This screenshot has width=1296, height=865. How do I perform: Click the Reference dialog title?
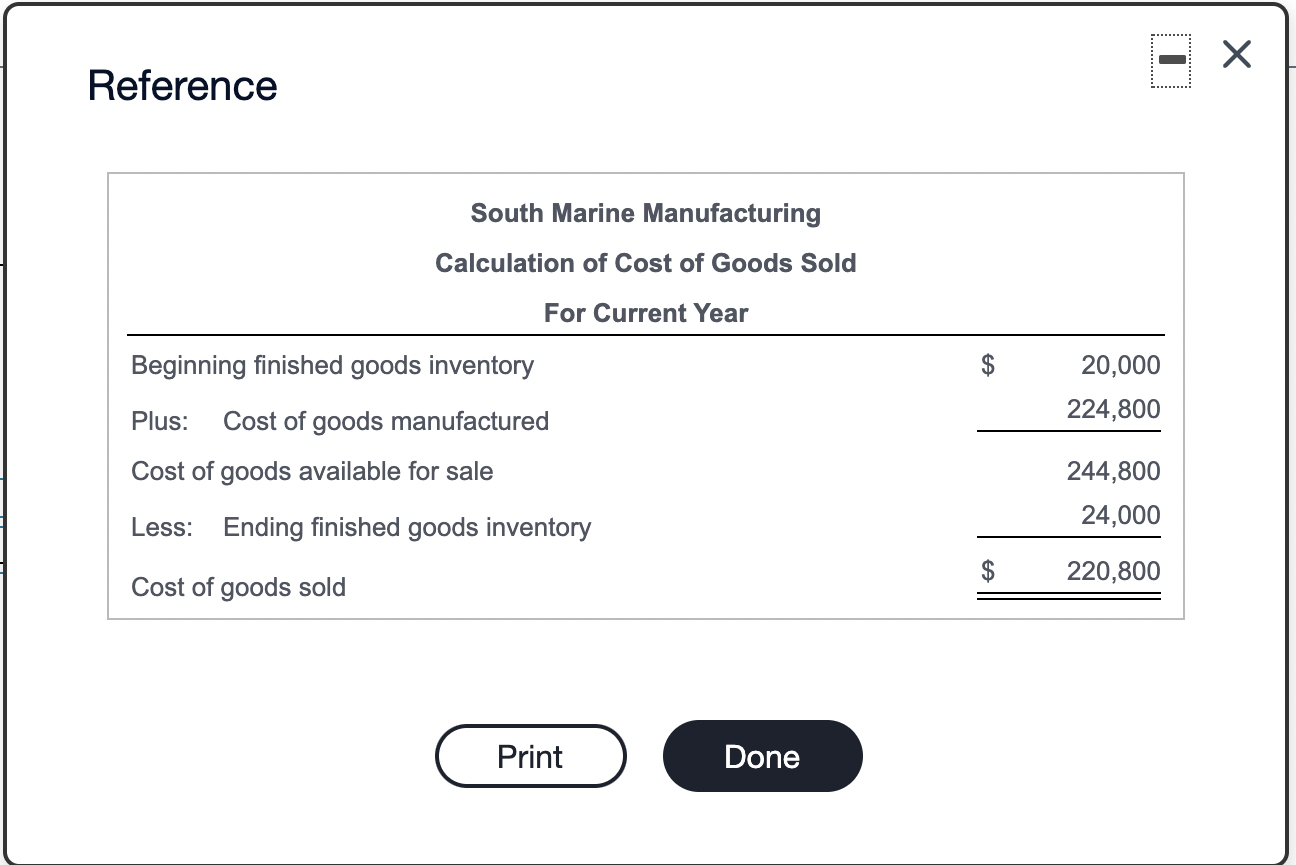[x=182, y=86]
